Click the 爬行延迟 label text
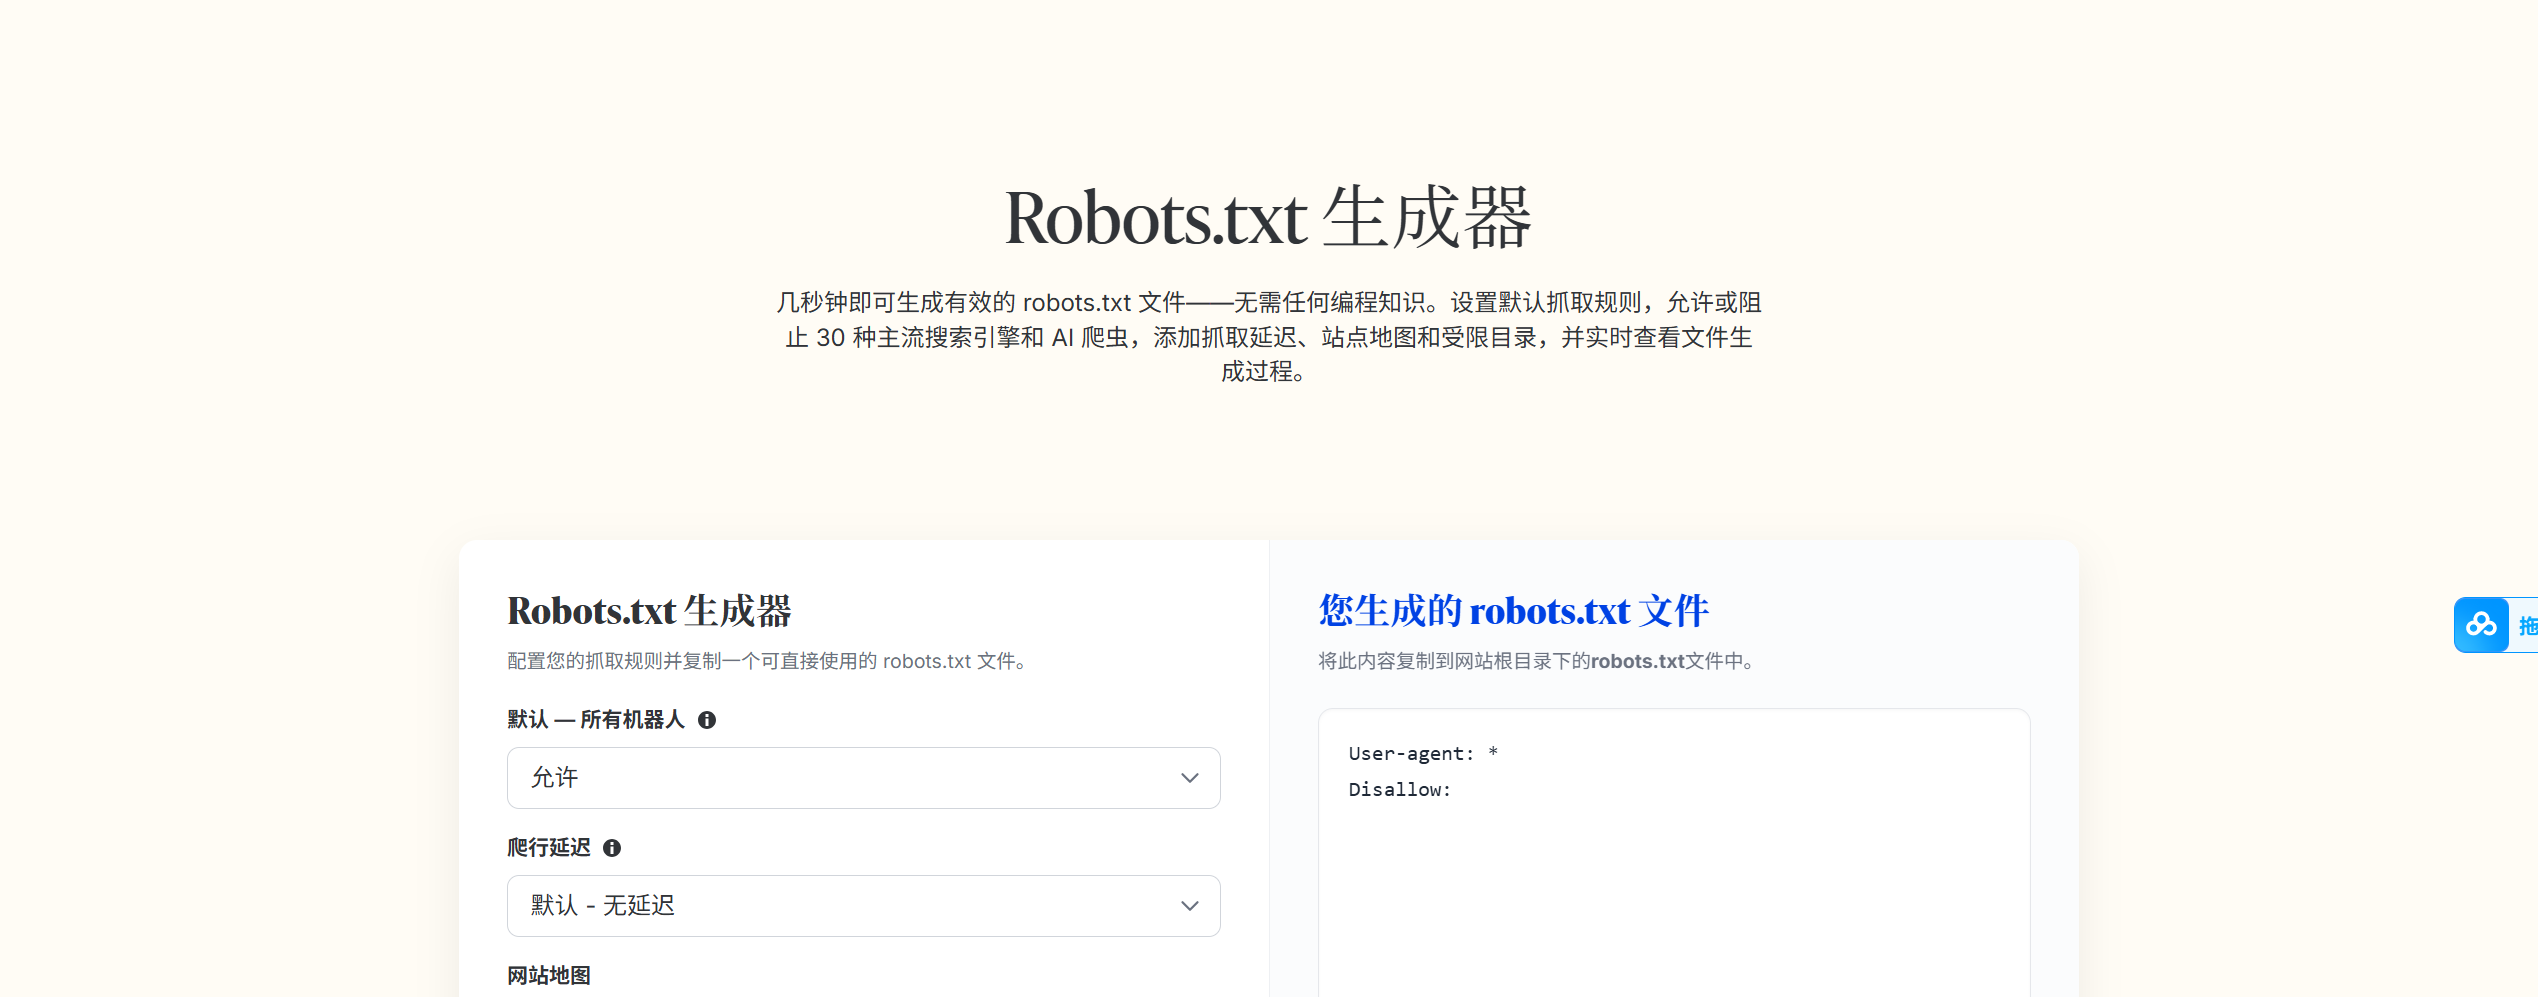The width and height of the screenshot is (2538, 997). click(549, 848)
